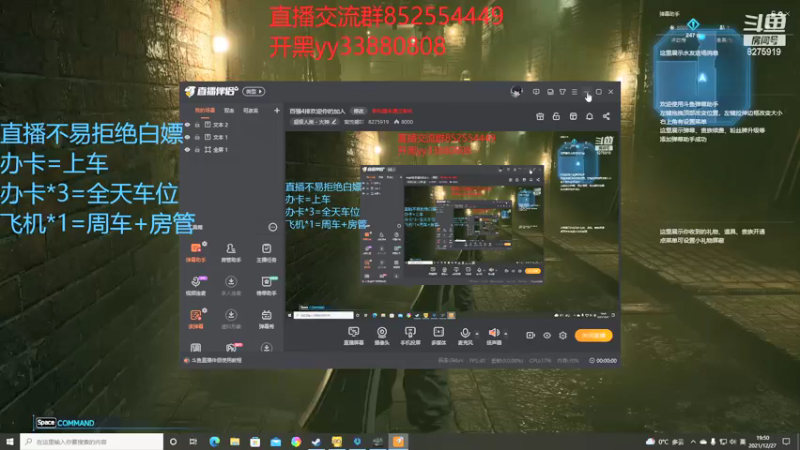This screenshot has height=450, width=800.
Task: Click the 弹幕助手 icon in the left panel
Action: pos(196,248)
